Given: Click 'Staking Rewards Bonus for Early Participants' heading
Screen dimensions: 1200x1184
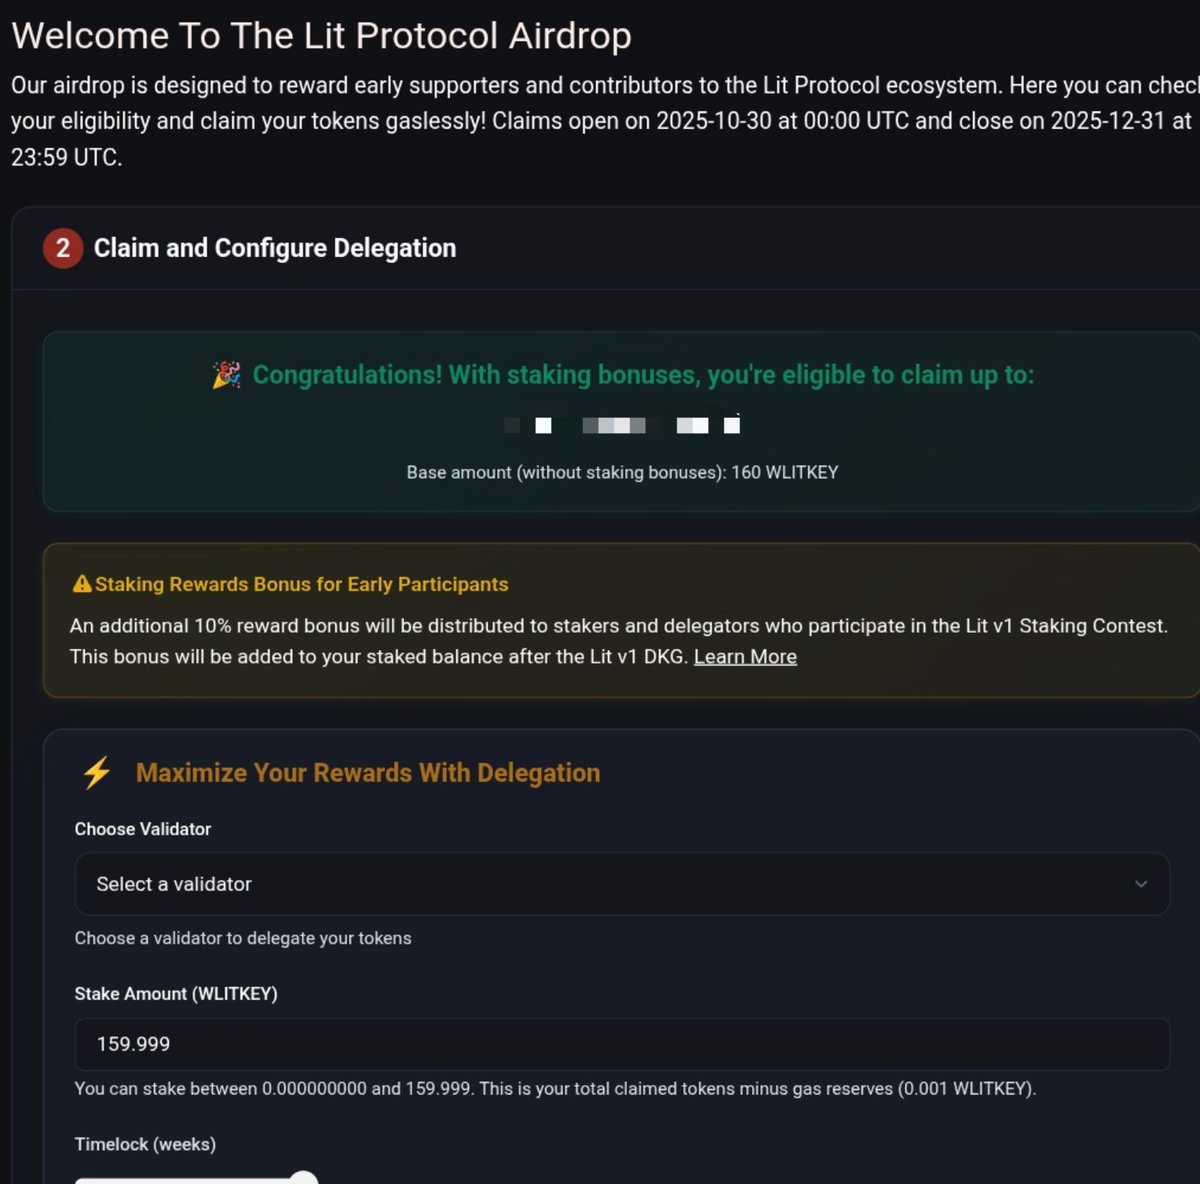Looking at the screenshot, I should pyautogui.click(x=301, y=584).
